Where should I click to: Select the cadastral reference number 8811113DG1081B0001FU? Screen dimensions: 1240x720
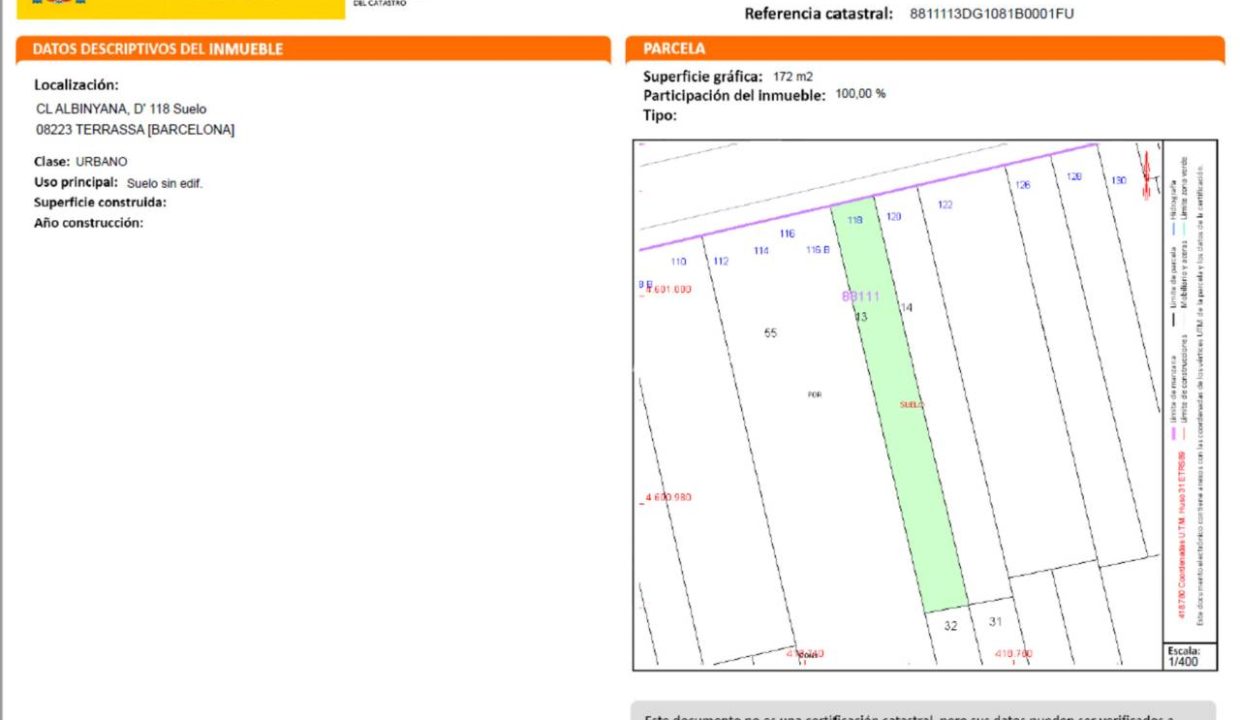(992, 14)
